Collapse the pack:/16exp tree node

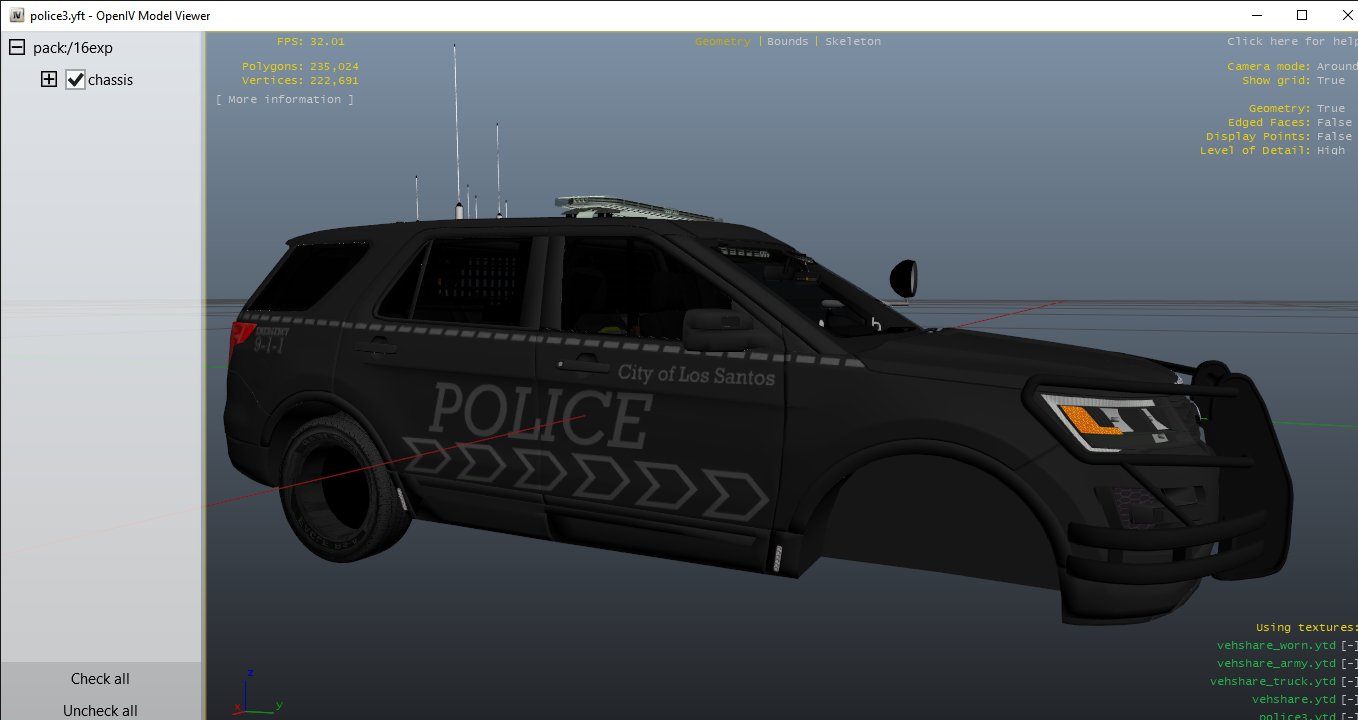click(17, 48)
